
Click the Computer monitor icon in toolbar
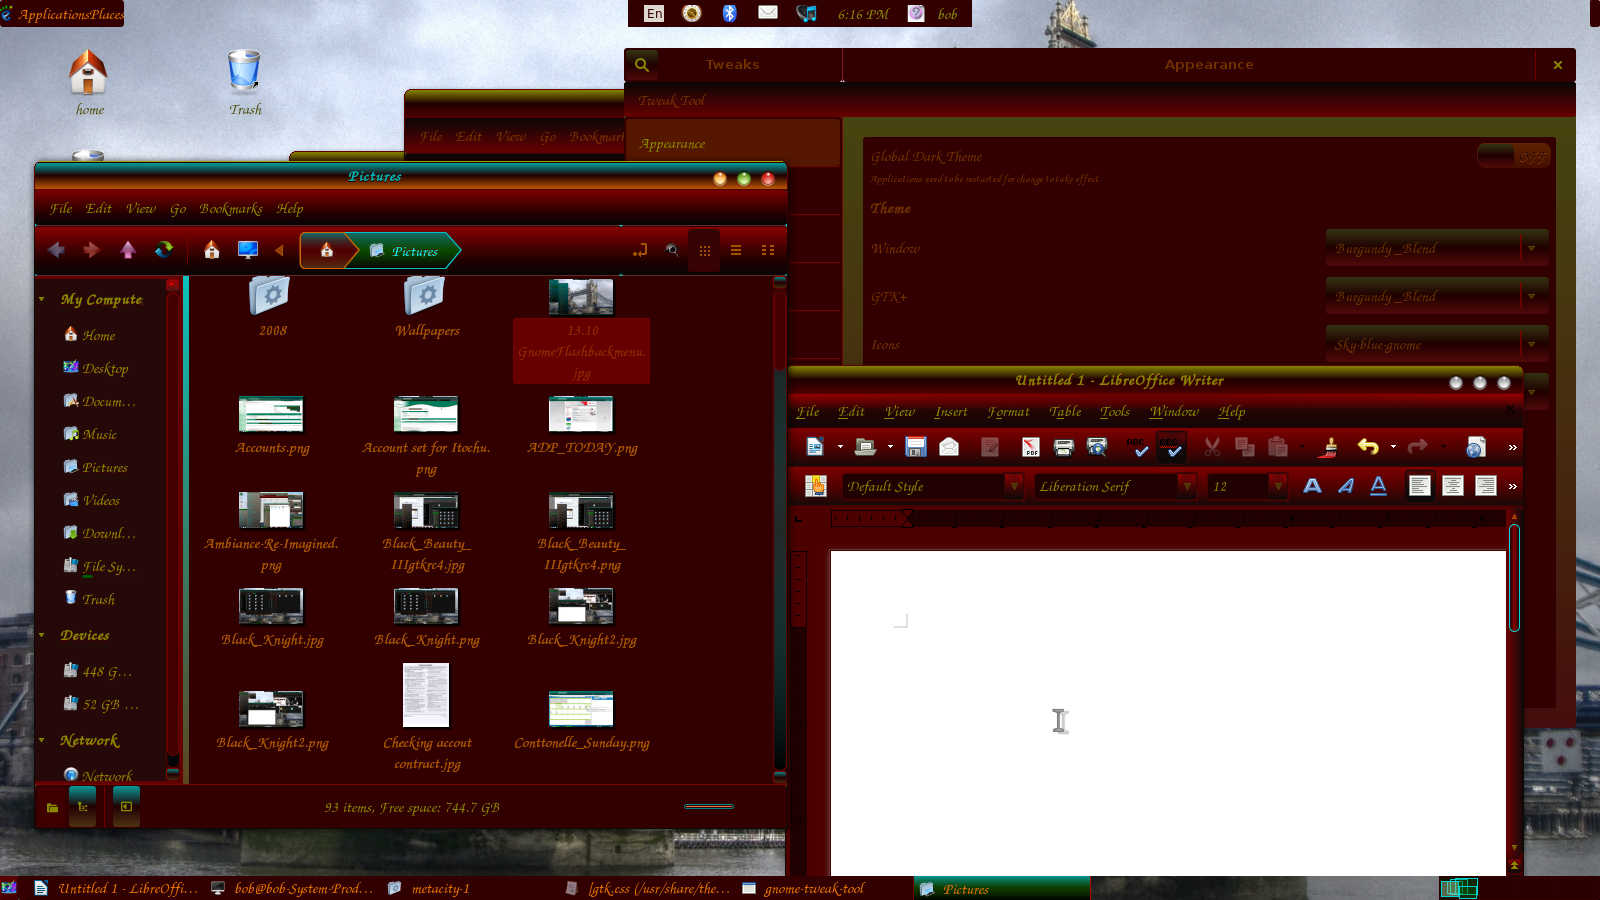(248, 250)
